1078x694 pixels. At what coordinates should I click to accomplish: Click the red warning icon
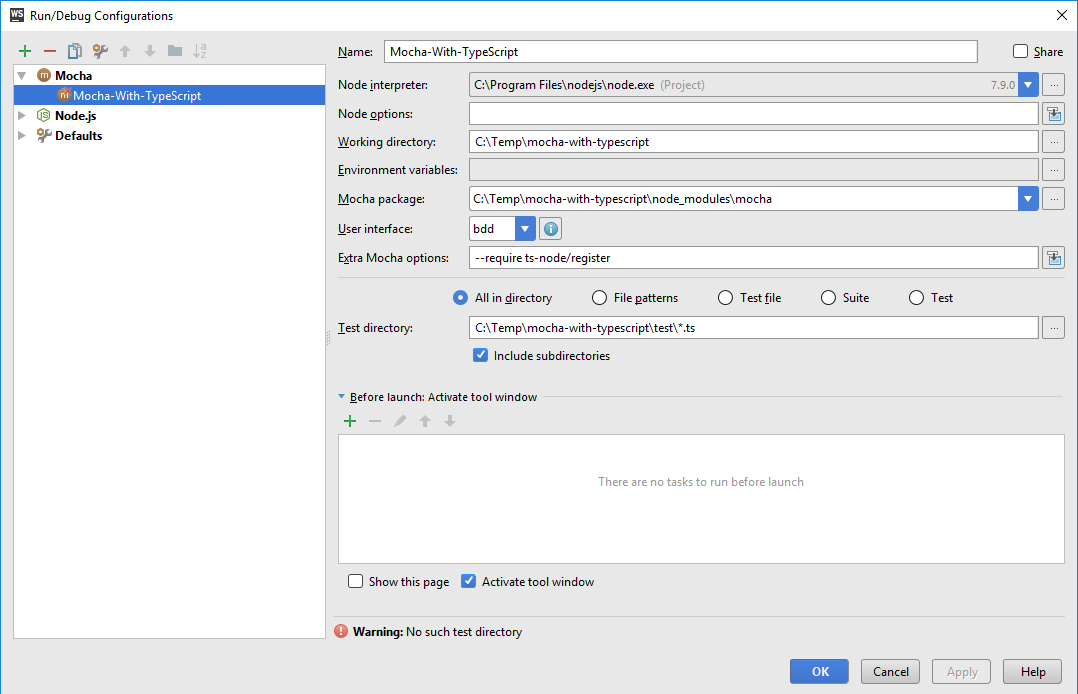coord(341,631)
